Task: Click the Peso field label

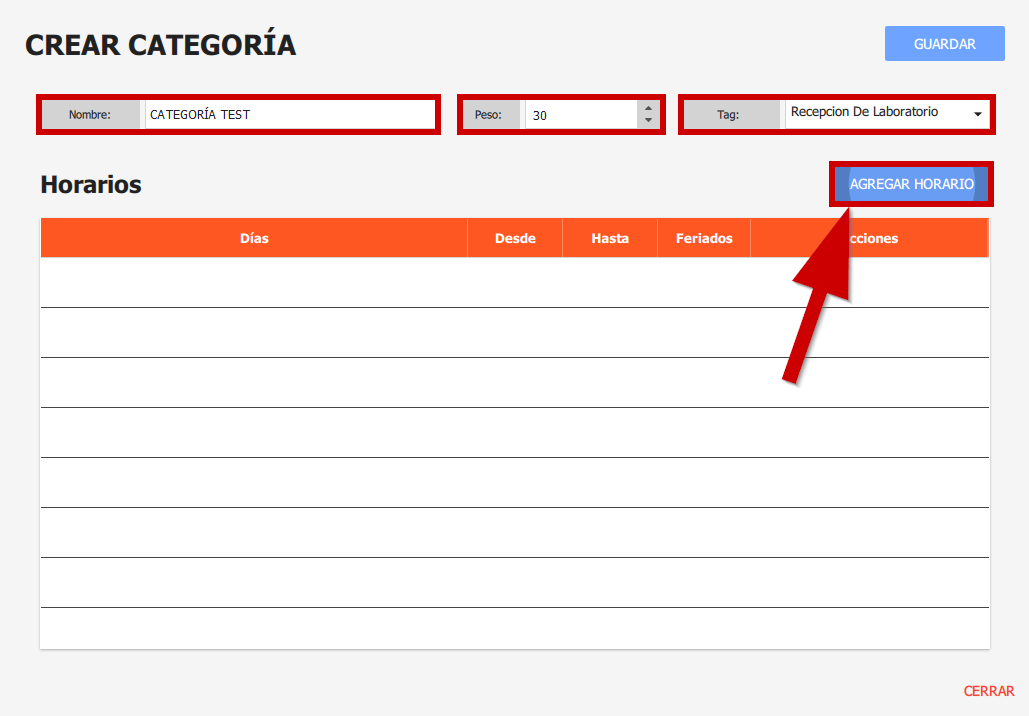Action: click(488, 115)
